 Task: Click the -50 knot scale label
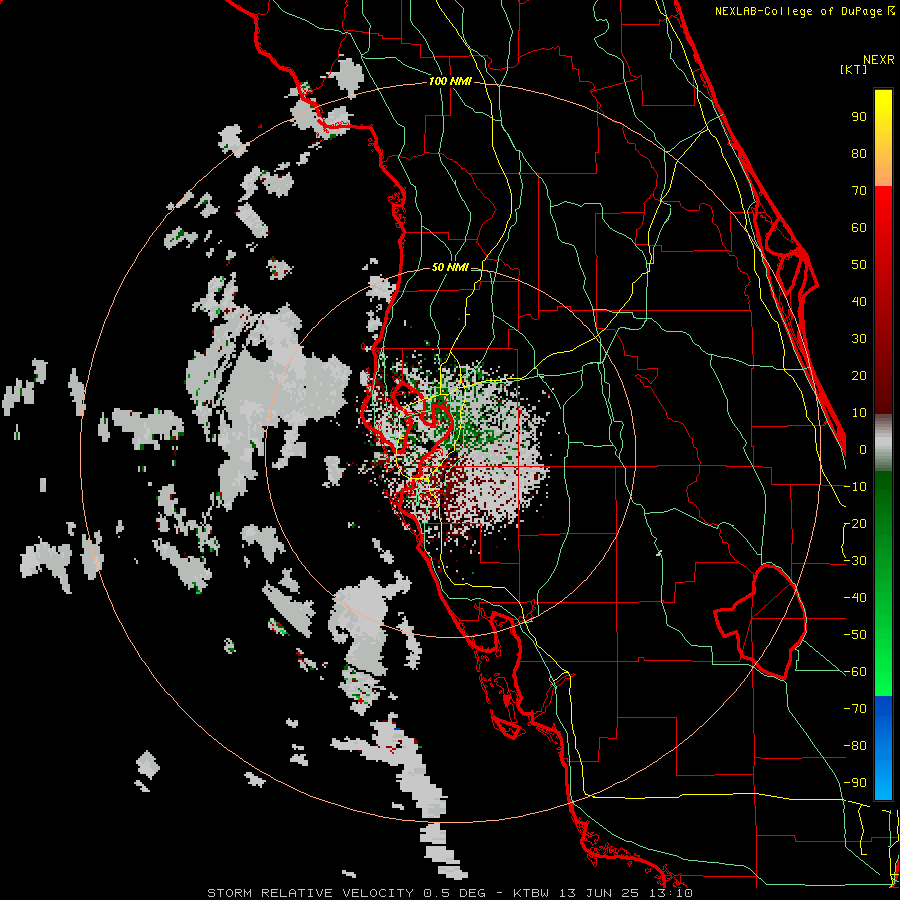[x=855, y=635]
